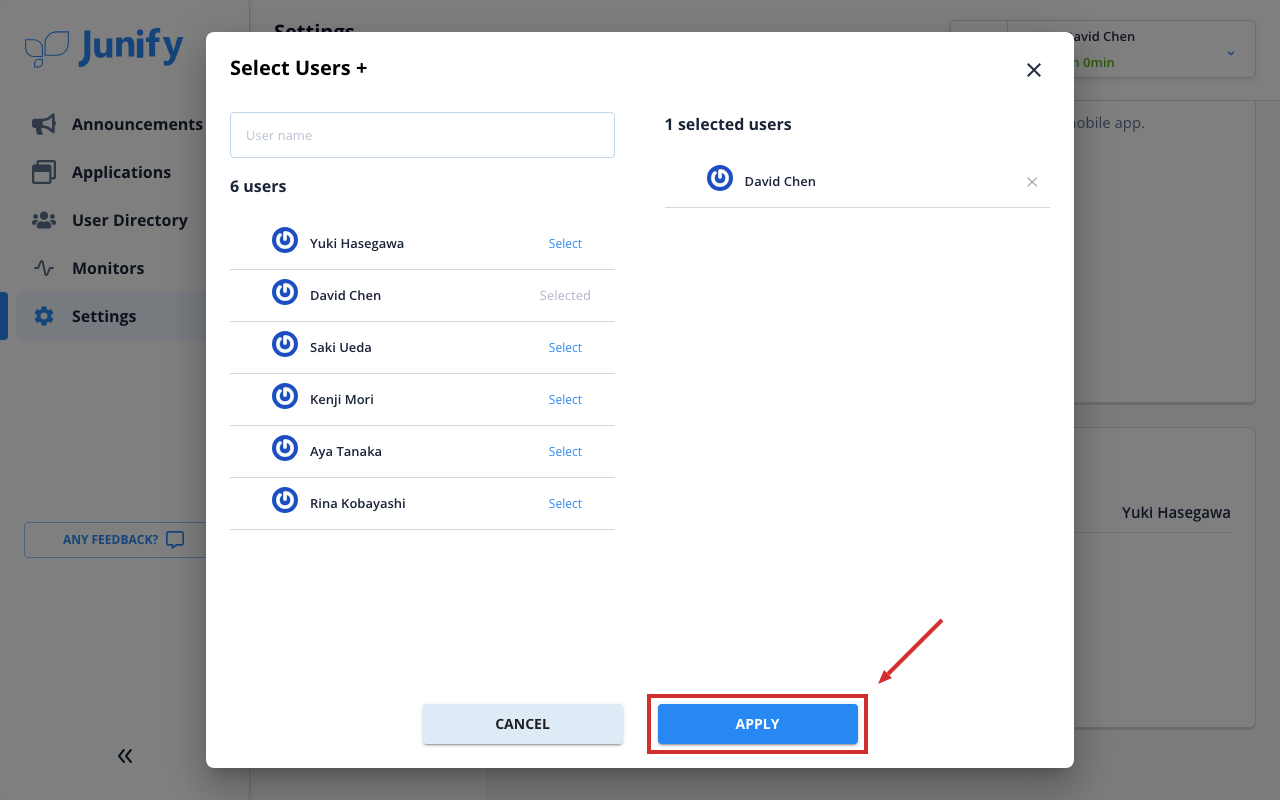
Task: Remove David Chen from selected users
Action: coord(1032,182)
